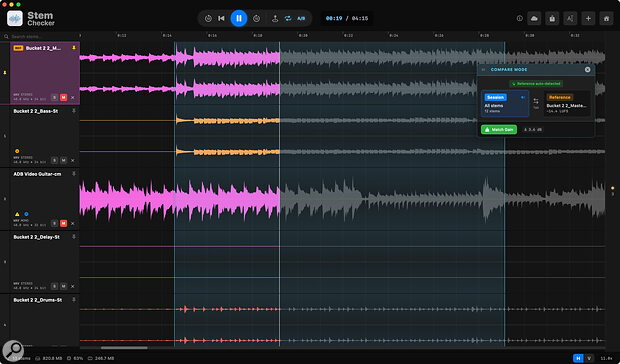The width and height of the screenshot is (620, 364).
Task: Click the 0:26 mark on time ruler
Action: pyautogui.click(x=439, y=36)
